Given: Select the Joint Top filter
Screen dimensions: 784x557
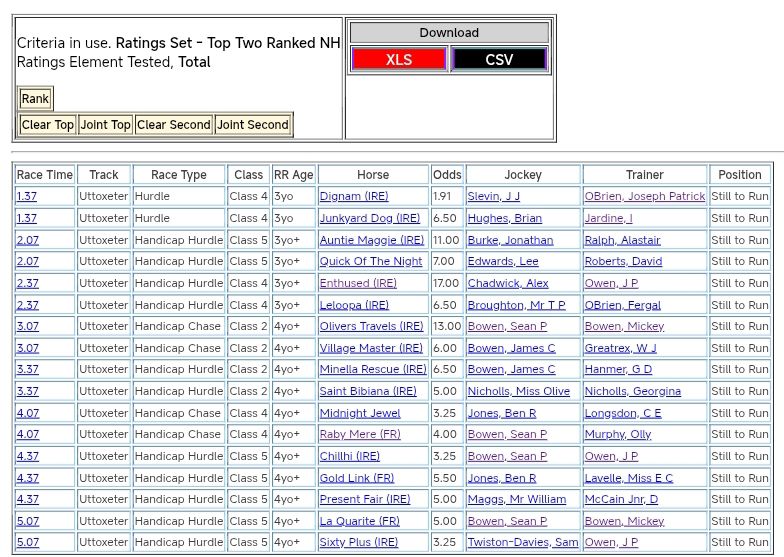Looking at the screenshot, I should pos(105,125).
